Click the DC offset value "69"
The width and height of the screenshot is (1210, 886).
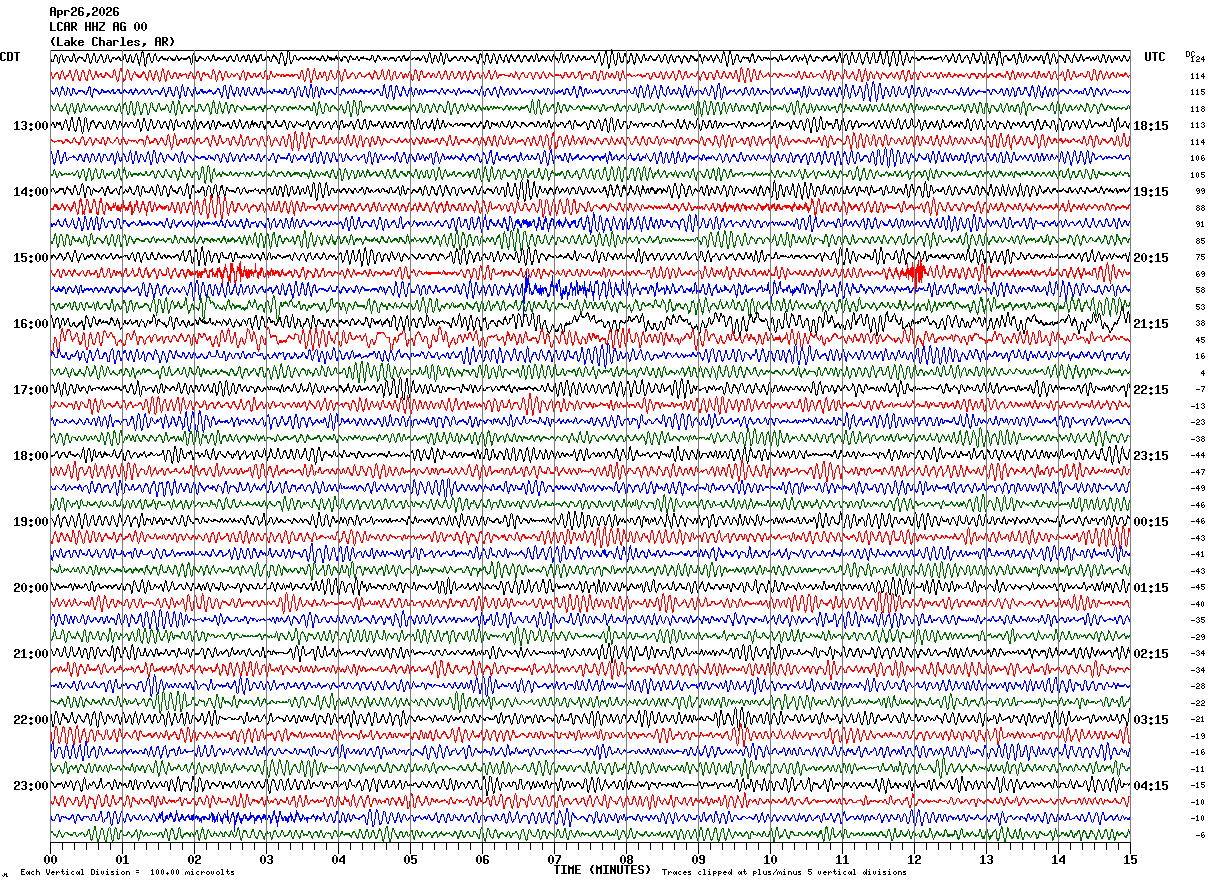1200,274
